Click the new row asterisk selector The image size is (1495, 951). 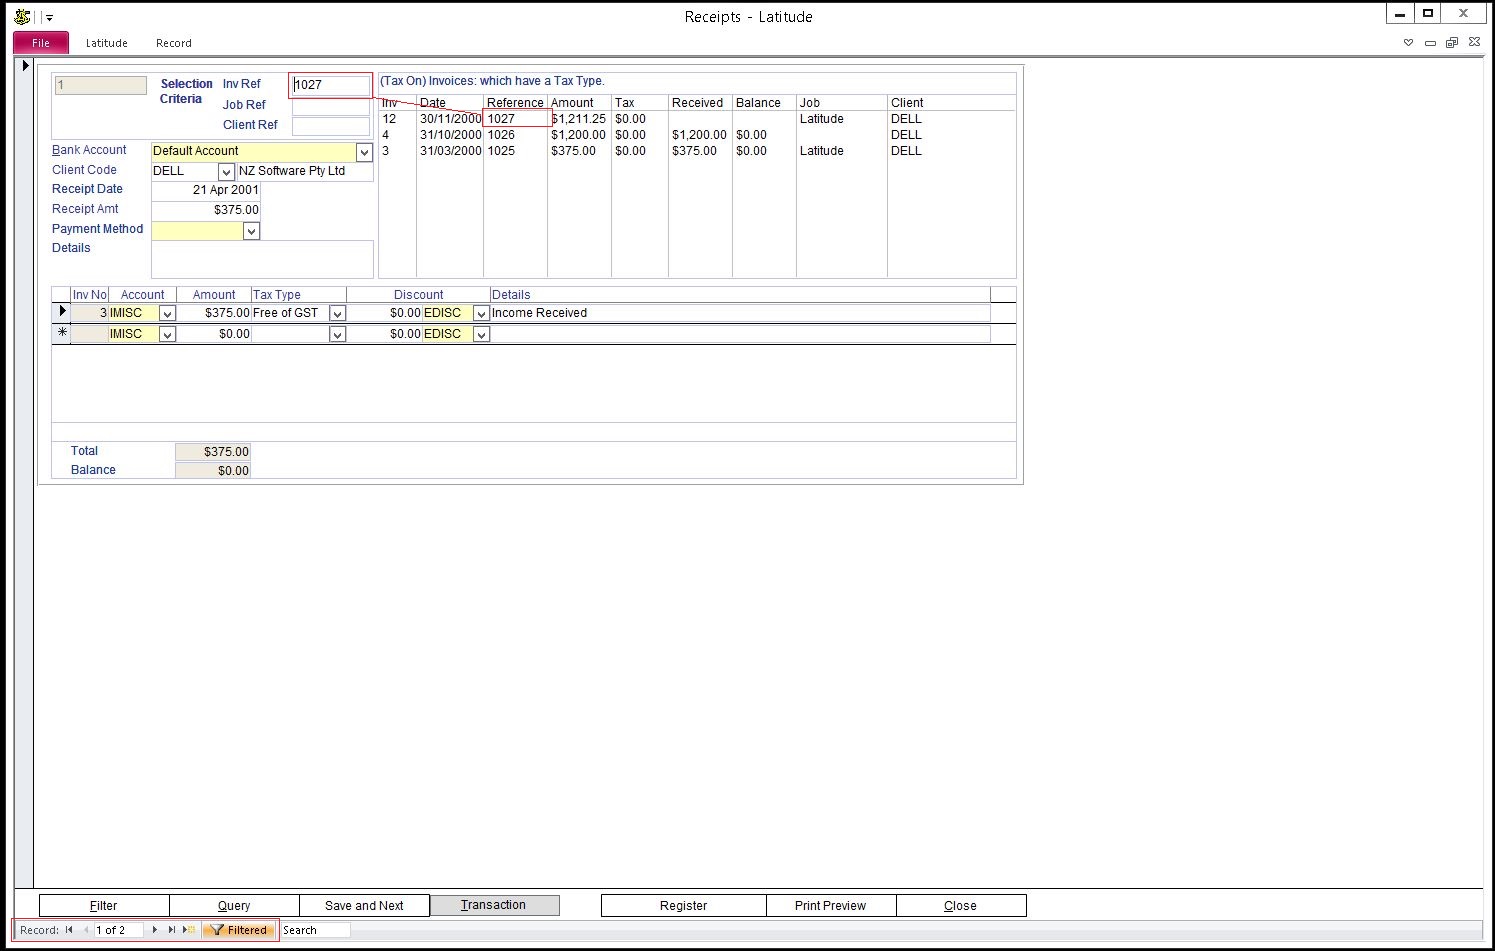coord(62,334)
